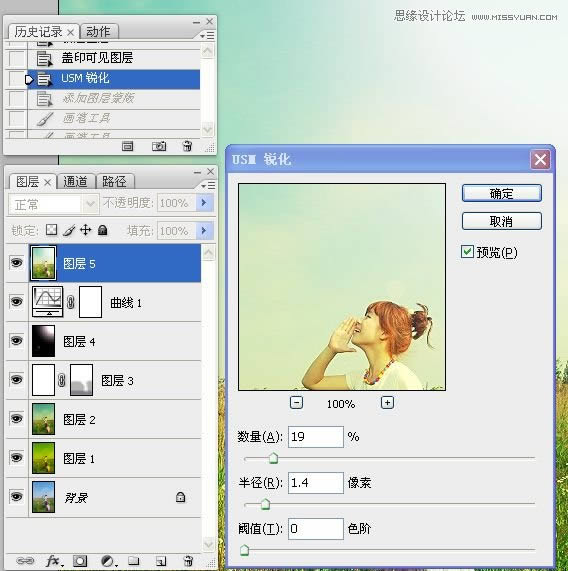
Task: Hide the 曲线 1 curves layer
Action: 16,302
